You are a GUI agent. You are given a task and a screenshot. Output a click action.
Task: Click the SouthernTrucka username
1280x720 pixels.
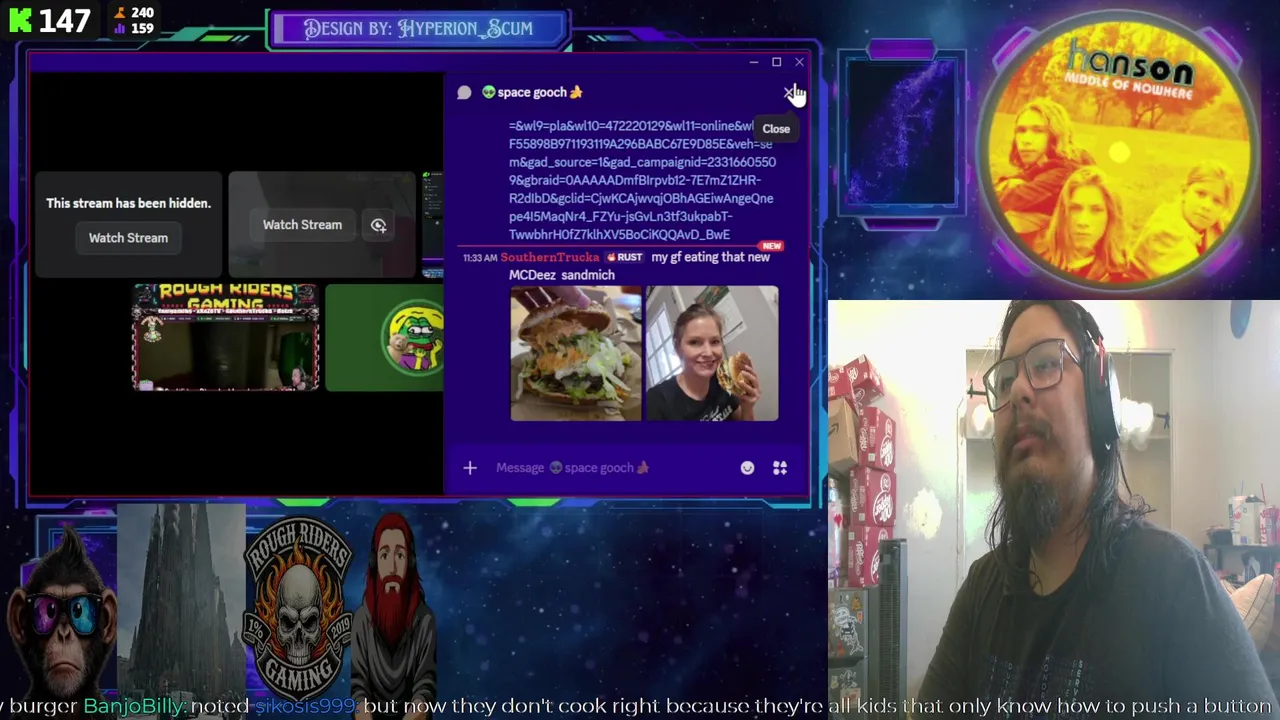click(549, 257)
